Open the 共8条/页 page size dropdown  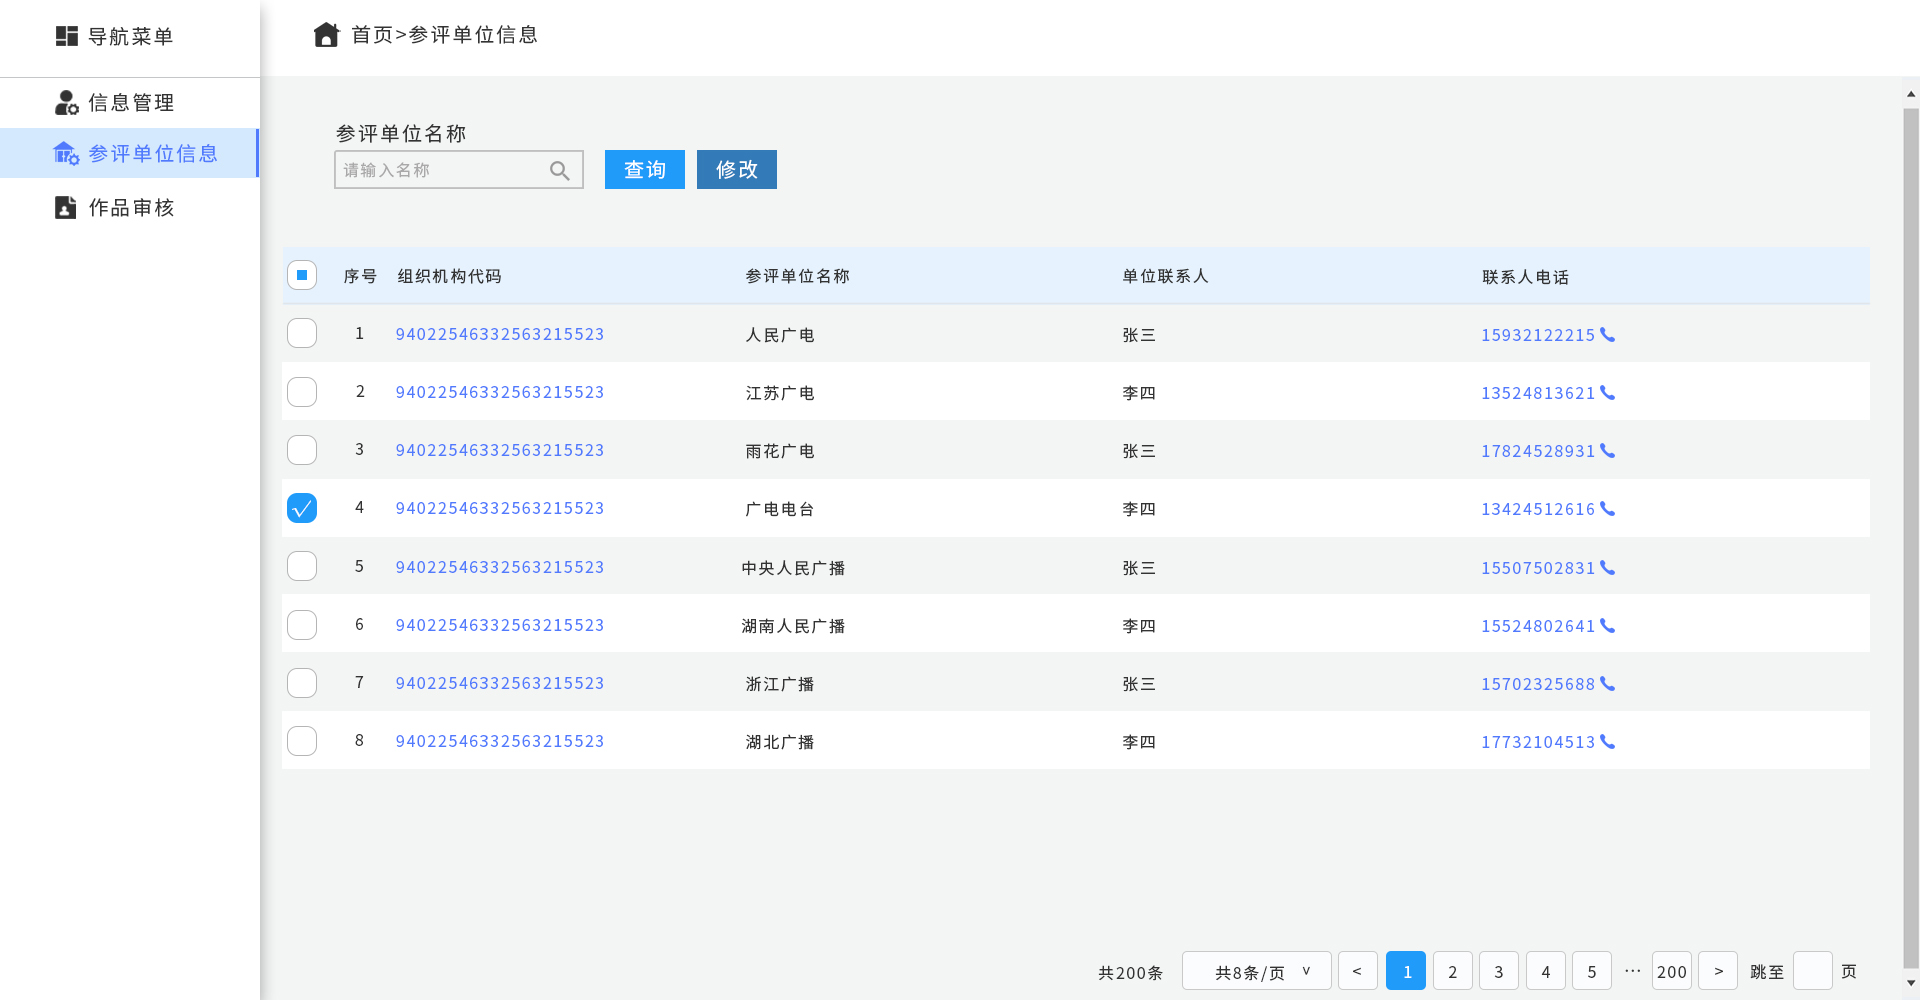click(1256, 971)
